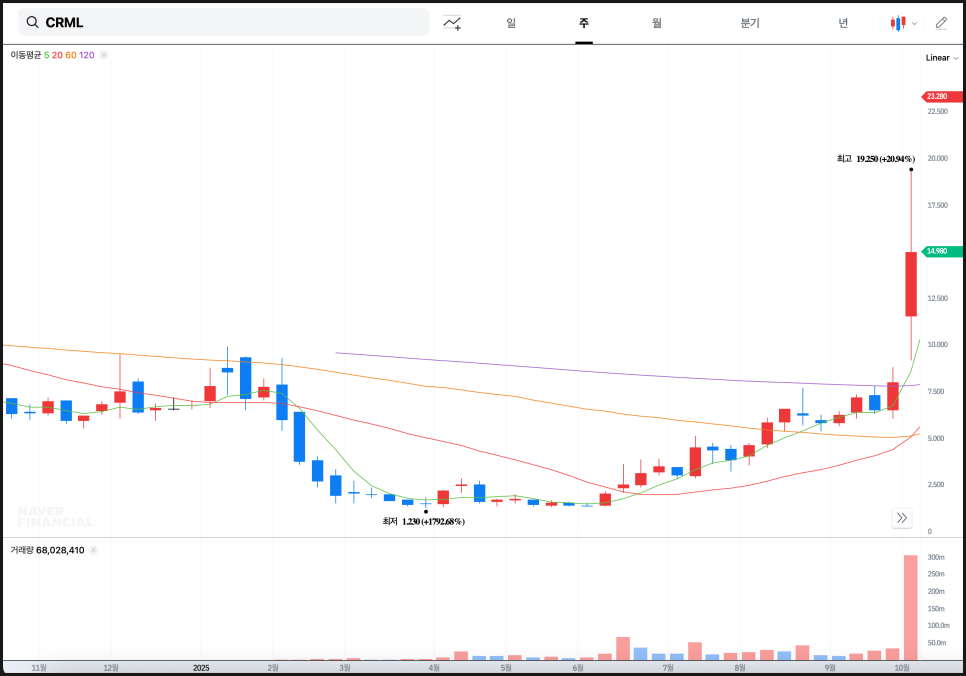Click the CRML ticker search field

pyautogui.click(x=230, y=22)
